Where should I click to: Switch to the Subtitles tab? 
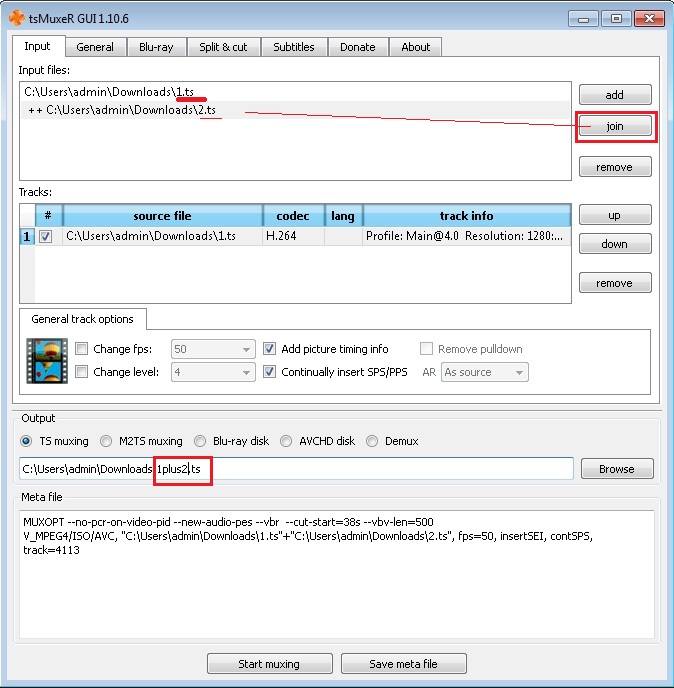pyautogui.click(x=294, y=47)
